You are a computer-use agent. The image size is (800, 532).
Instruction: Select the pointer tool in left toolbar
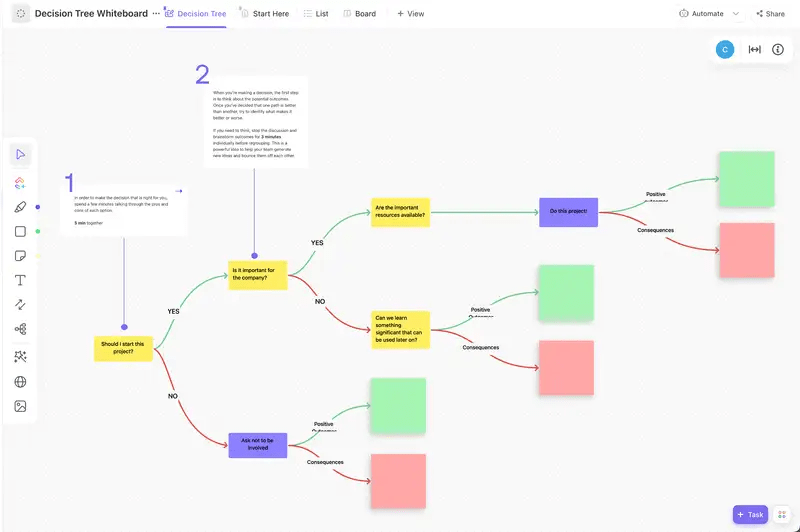click(x=20, y=154)
